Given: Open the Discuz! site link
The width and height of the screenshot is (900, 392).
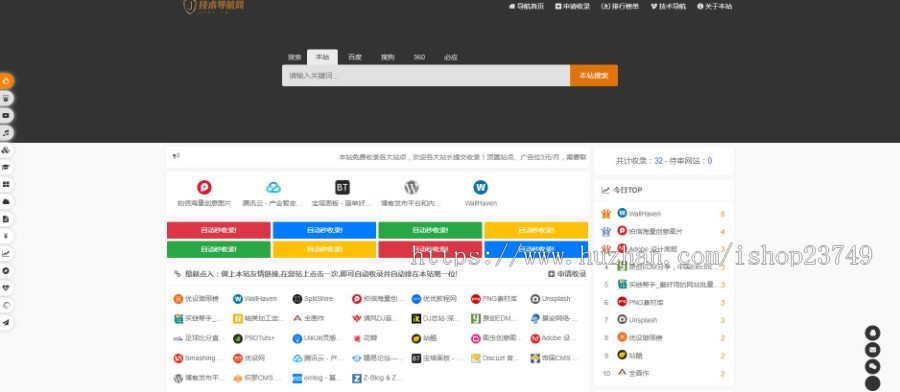Looking at the screenshot, I should coord(495,358).
